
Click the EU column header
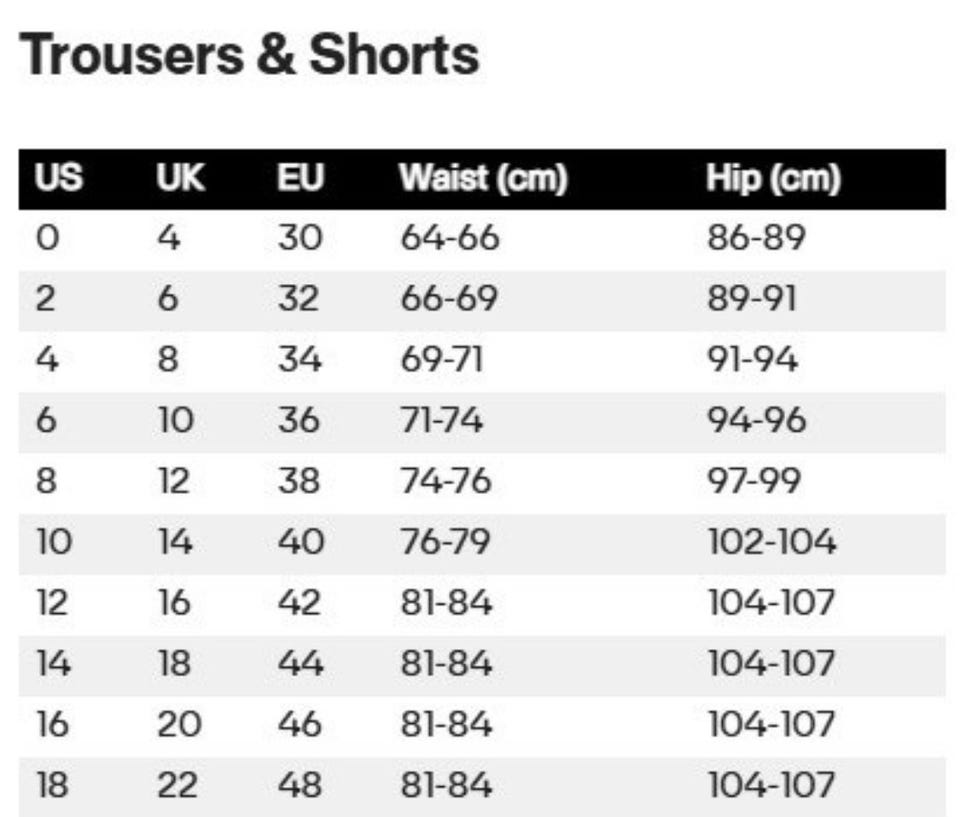(x=301, y=180)
